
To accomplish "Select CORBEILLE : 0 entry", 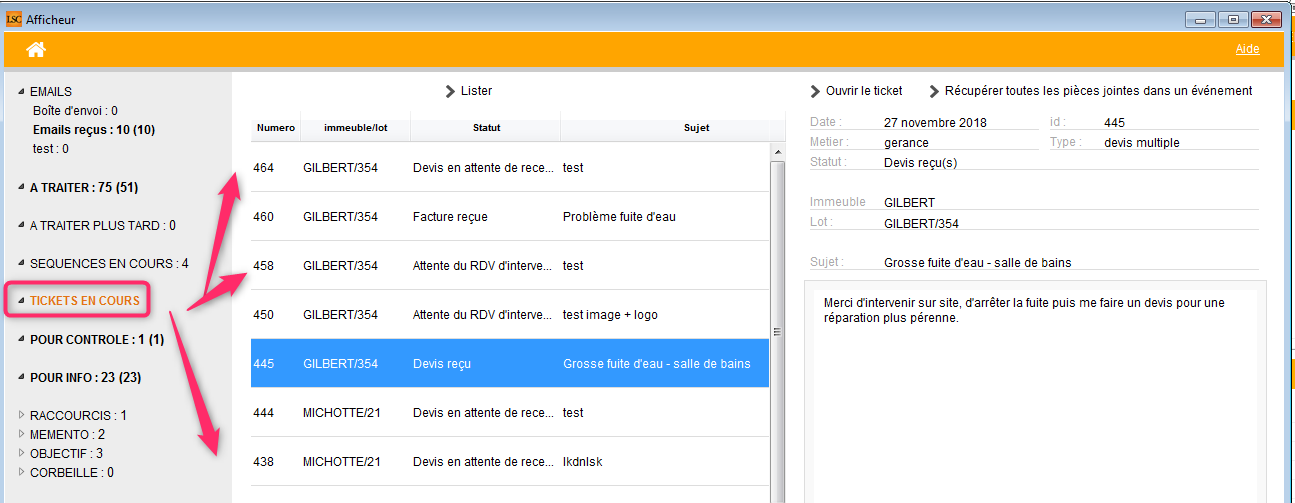I will 72,472.
